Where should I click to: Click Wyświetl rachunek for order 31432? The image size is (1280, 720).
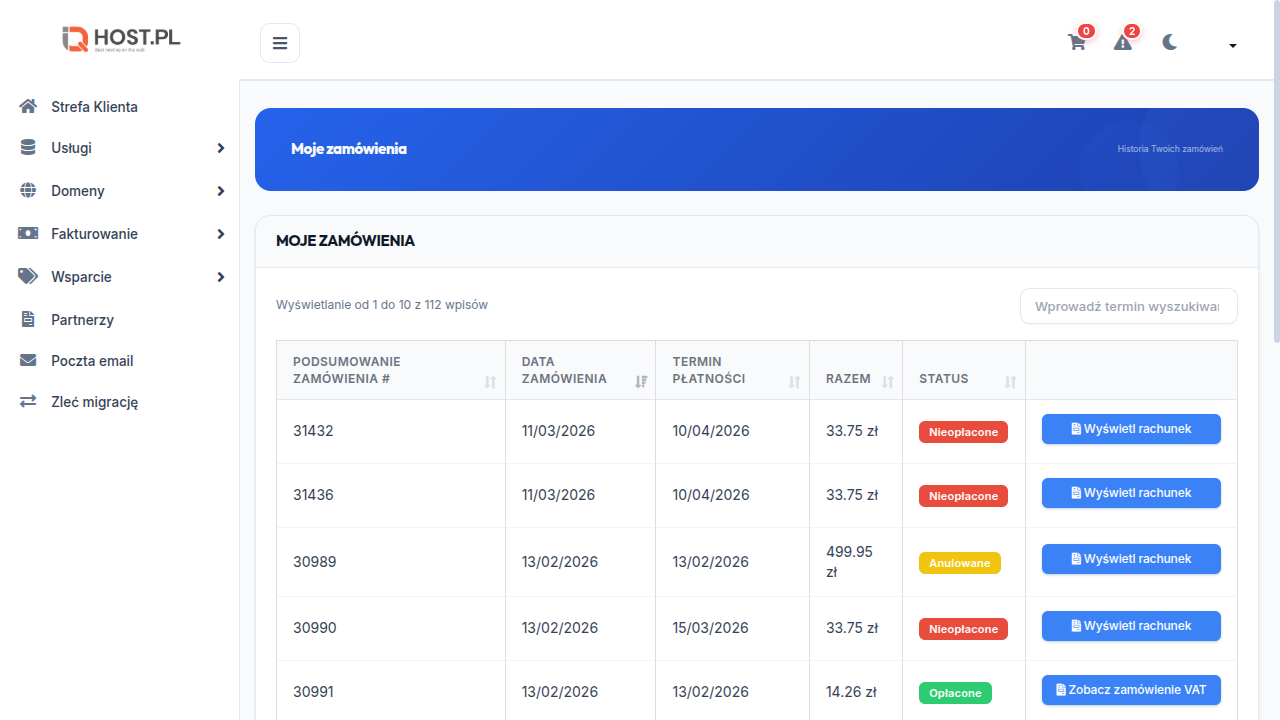(1131, 429)
